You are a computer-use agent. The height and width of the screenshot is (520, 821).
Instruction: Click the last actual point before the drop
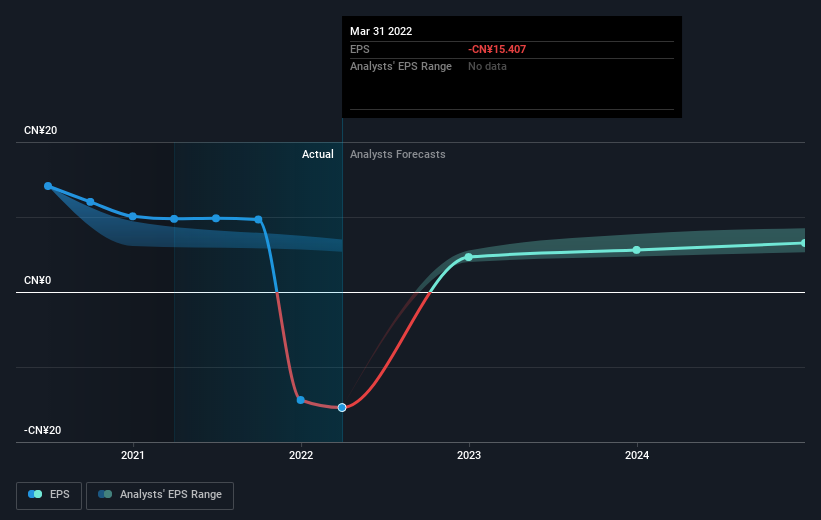258,219
